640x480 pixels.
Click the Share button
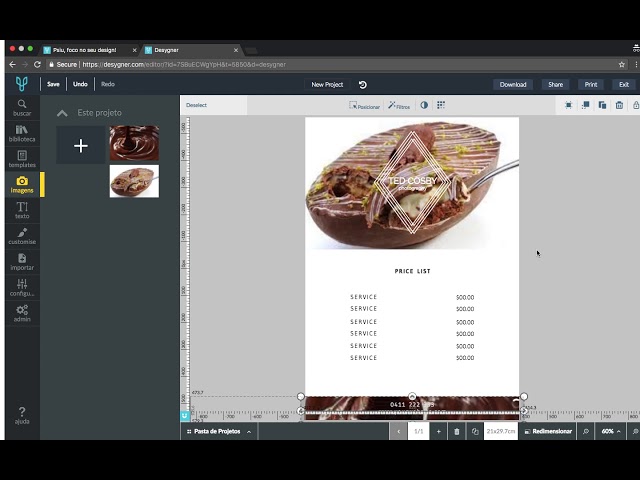tap(556, 84)
